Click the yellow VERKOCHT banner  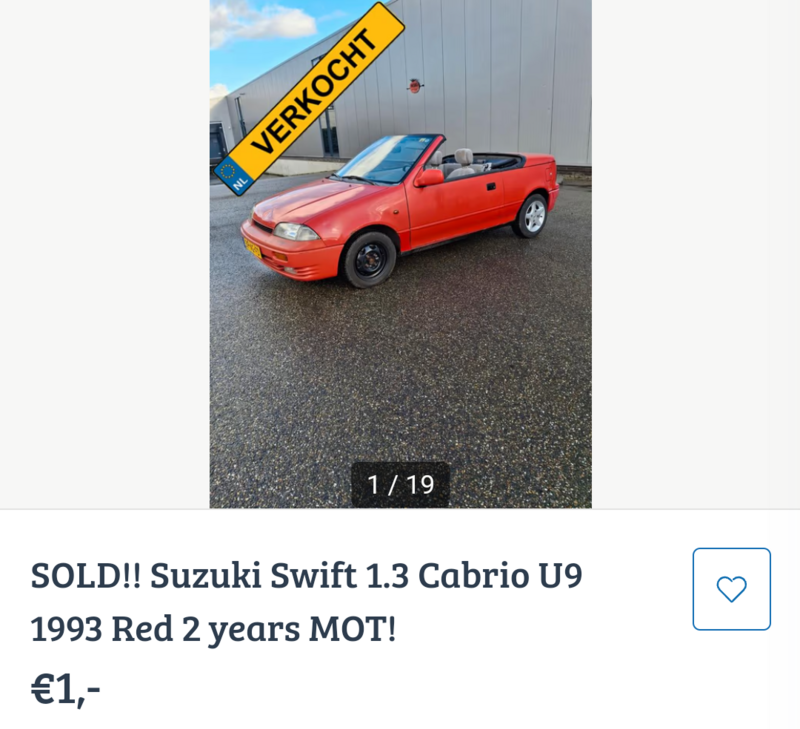point(309,98)
